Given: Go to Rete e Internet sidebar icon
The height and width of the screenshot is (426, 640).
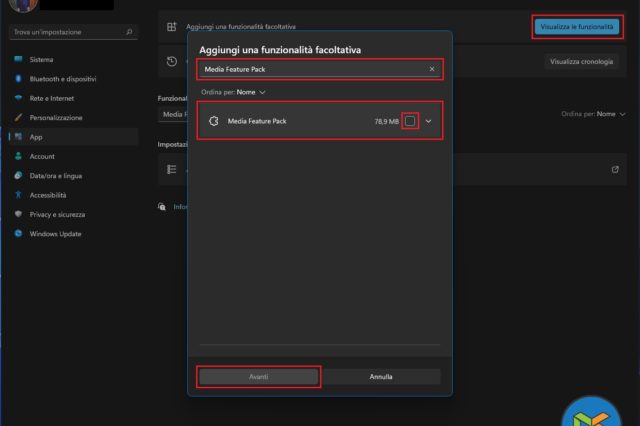Looking at the screenshot, I should coord(18,98).
